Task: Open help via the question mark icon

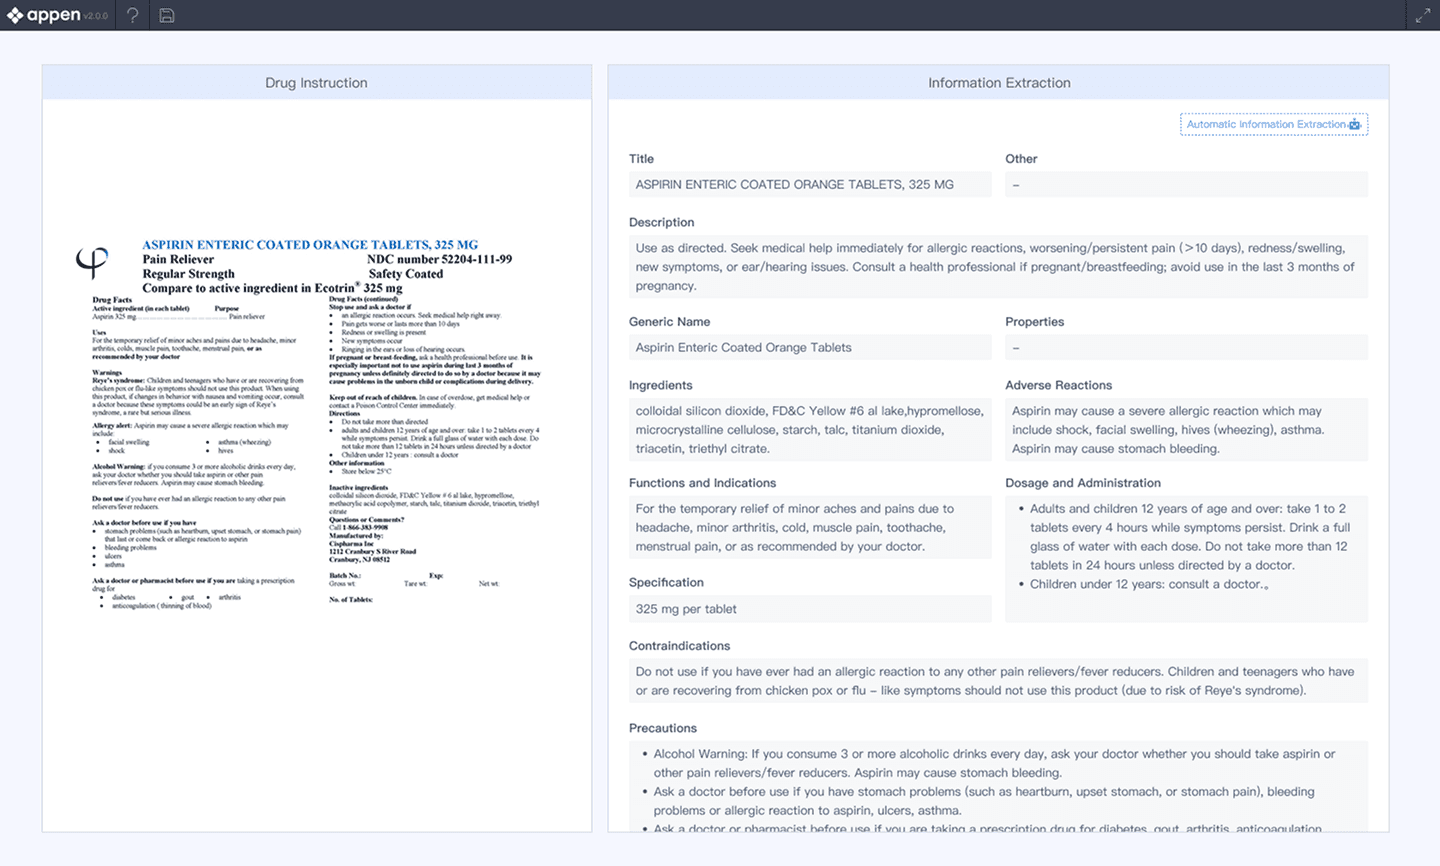Action: tap(132, 15)
